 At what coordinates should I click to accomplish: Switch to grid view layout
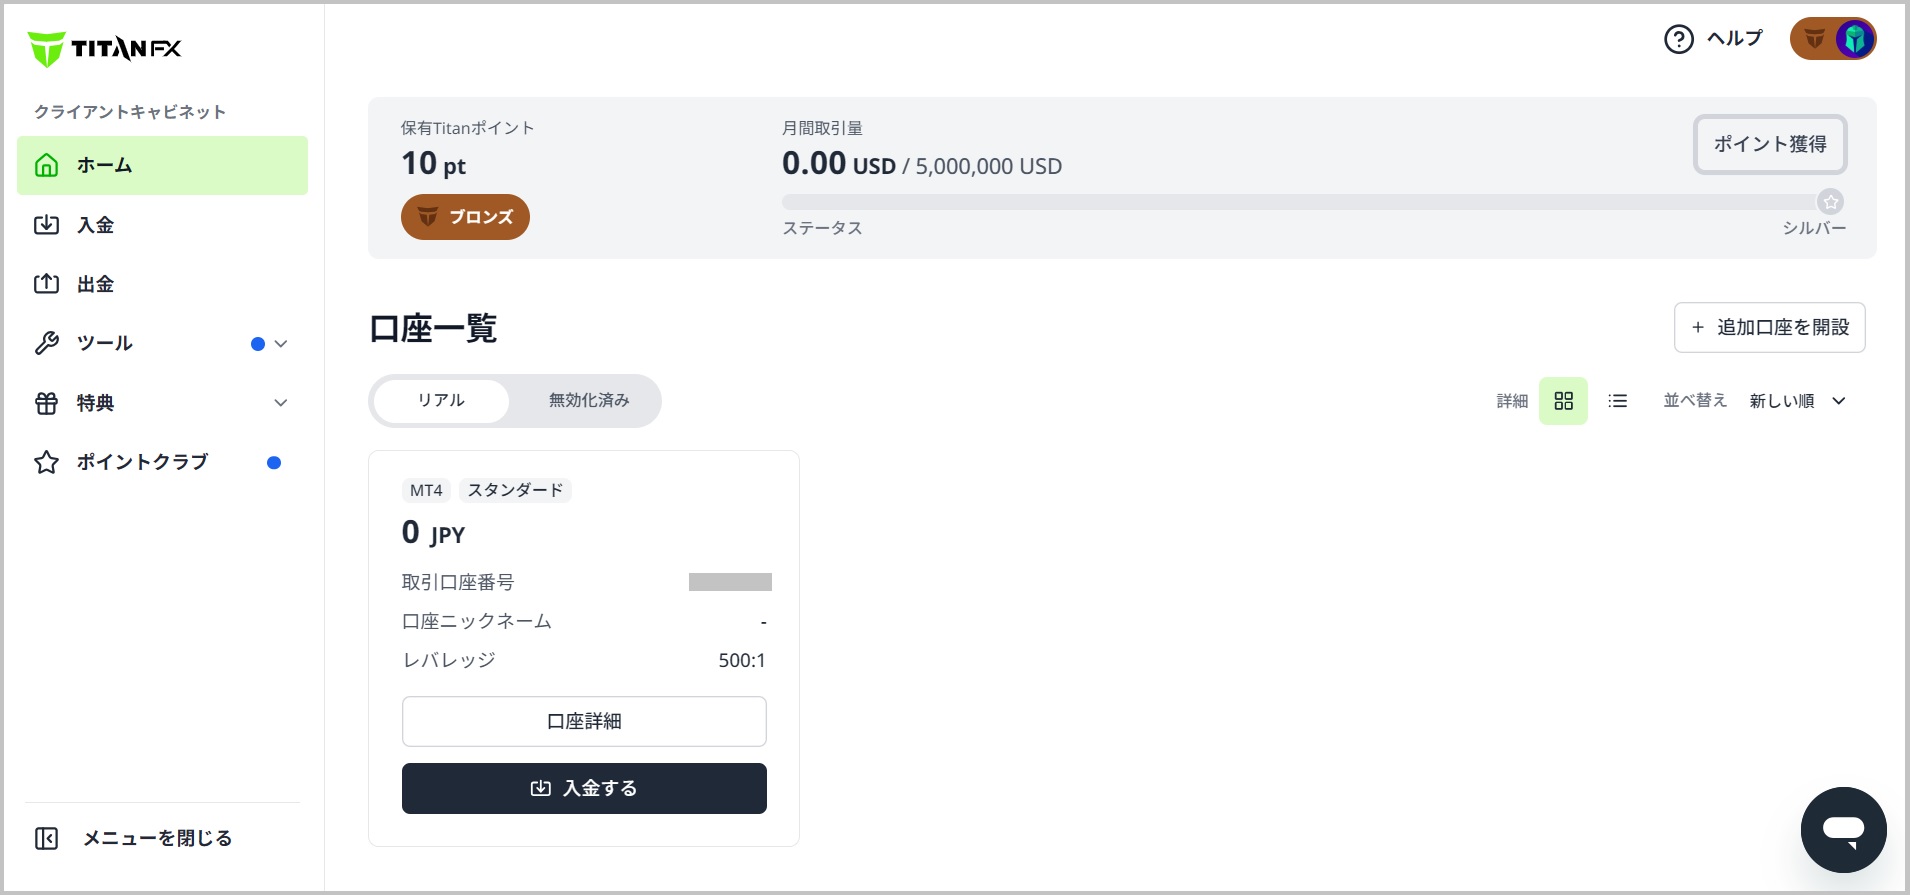click(1563, 401)
